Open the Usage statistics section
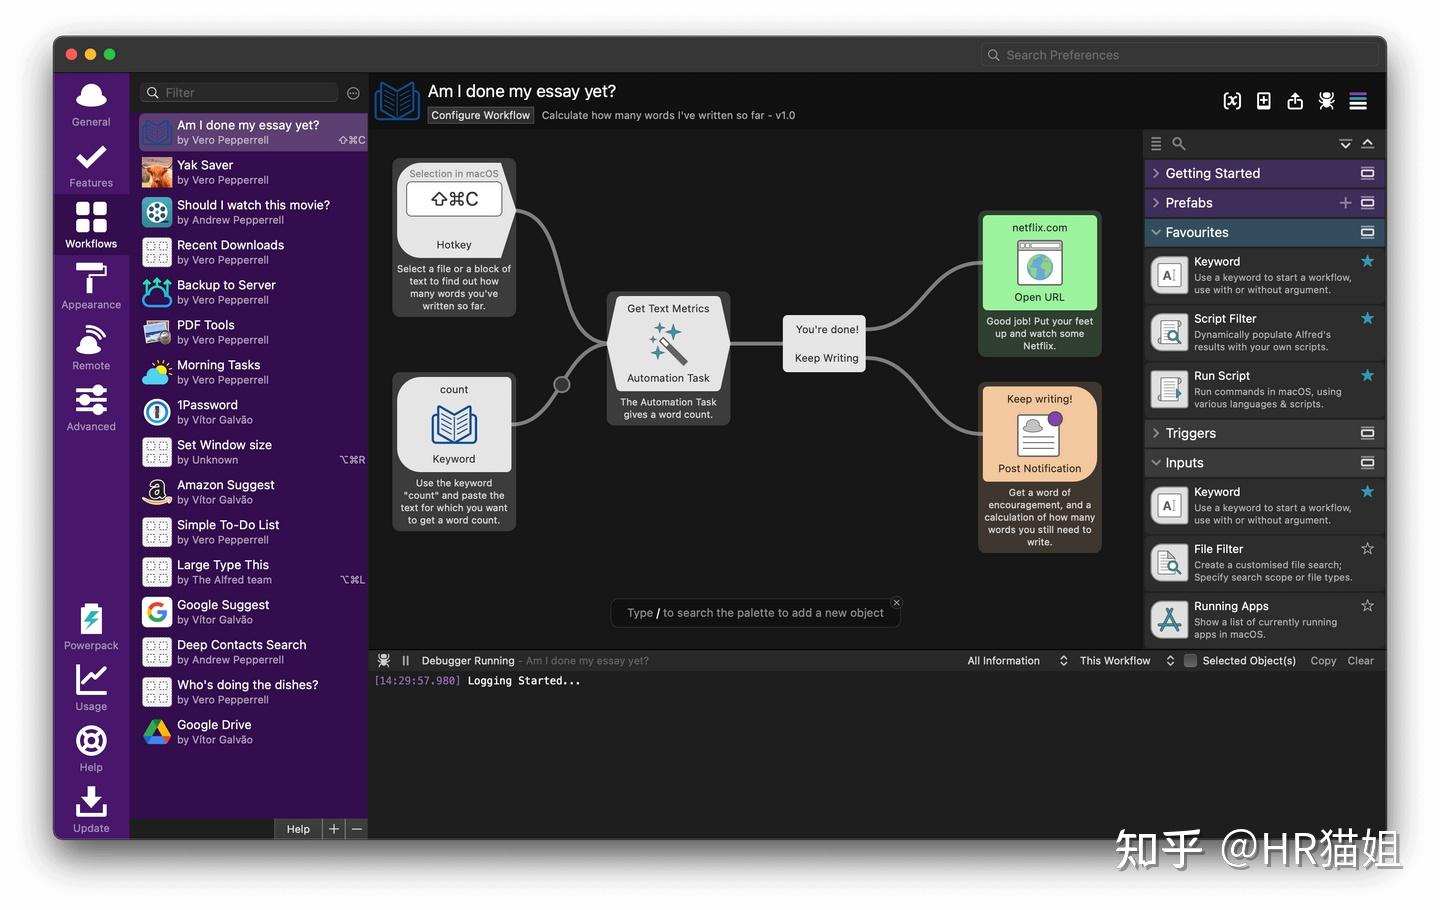 (91, 687)
